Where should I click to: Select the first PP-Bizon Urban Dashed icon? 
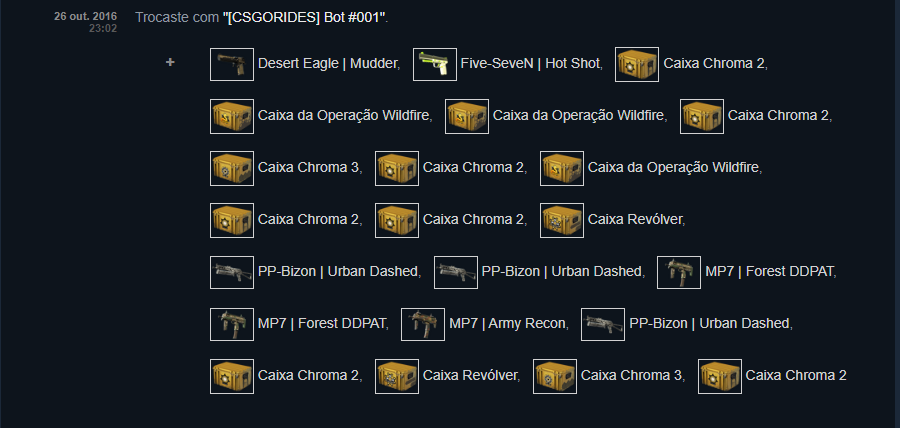[232, 272]
